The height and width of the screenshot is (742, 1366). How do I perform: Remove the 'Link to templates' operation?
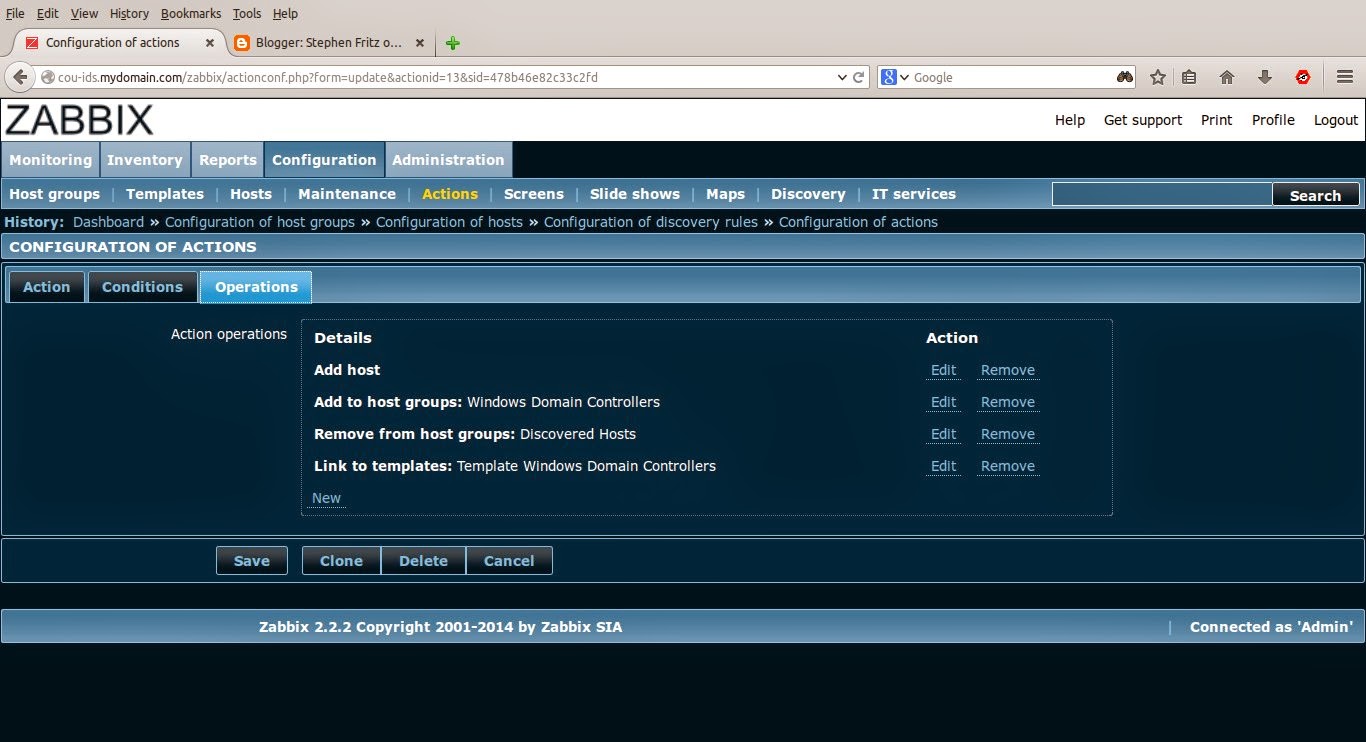tap(1007, 466)
